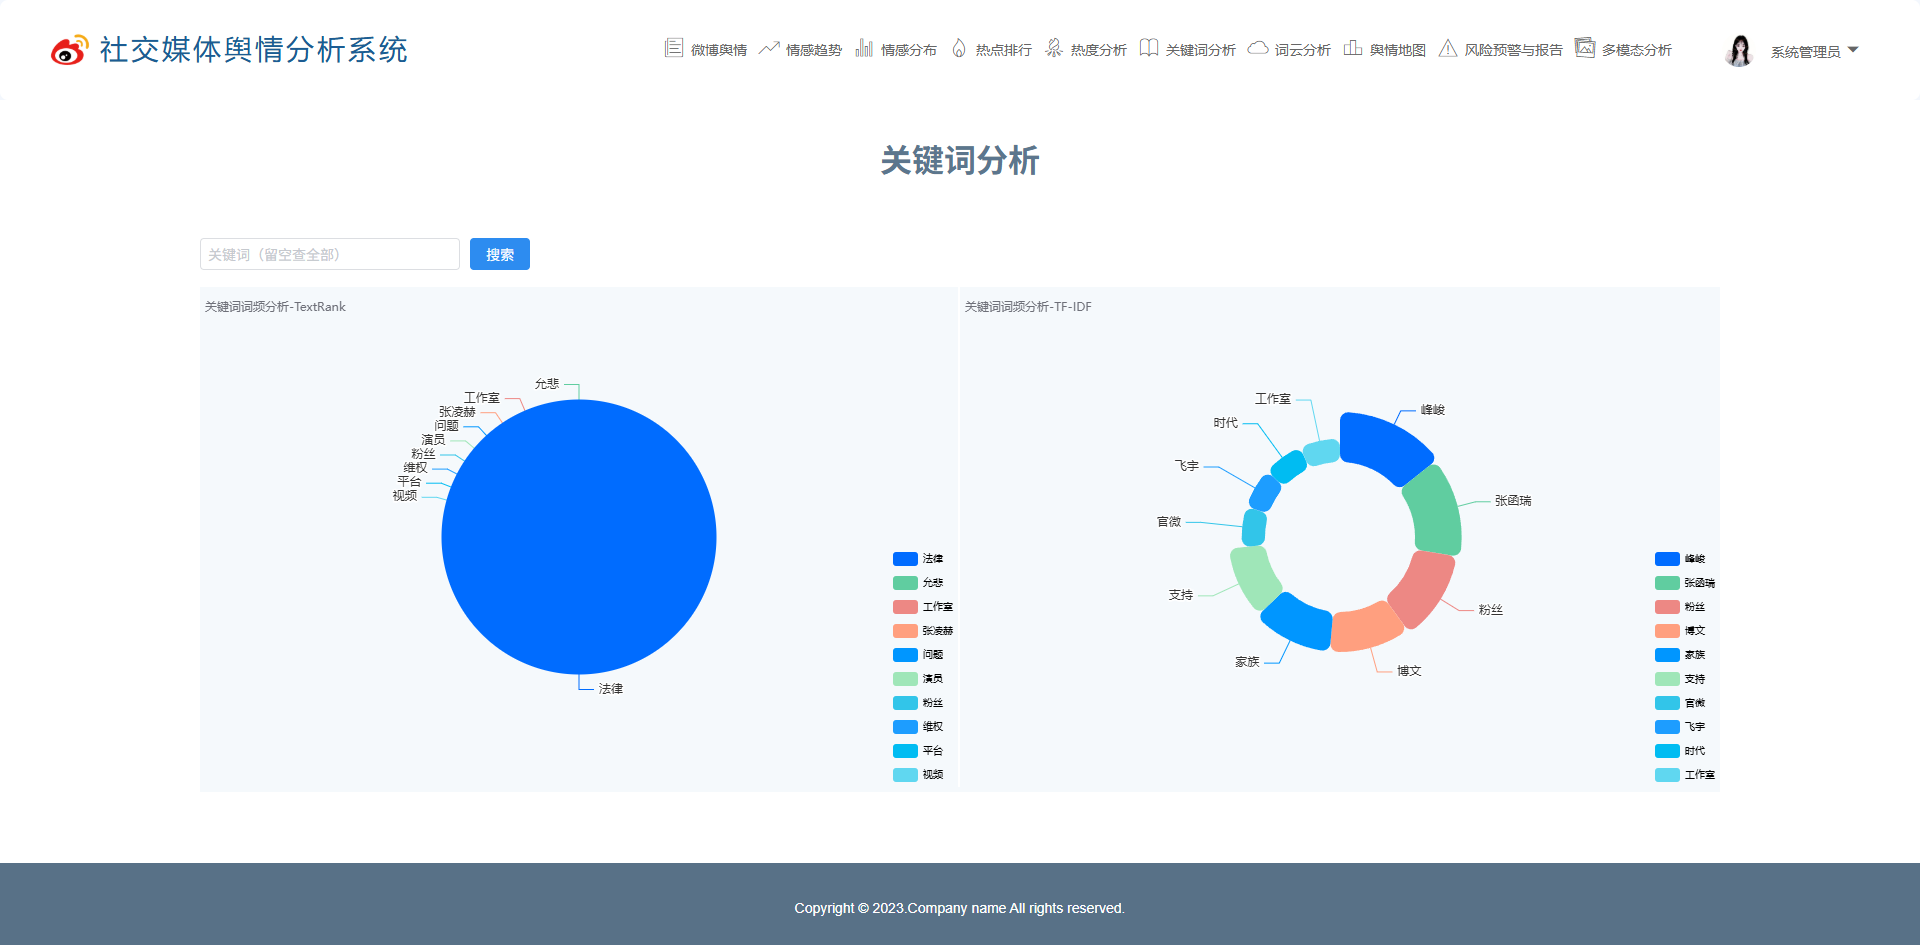This screenshot has height=945, width=1920.
Task: Go to the 舆情地图 page
Action: pyautogui.click(x=1385, y=49)
